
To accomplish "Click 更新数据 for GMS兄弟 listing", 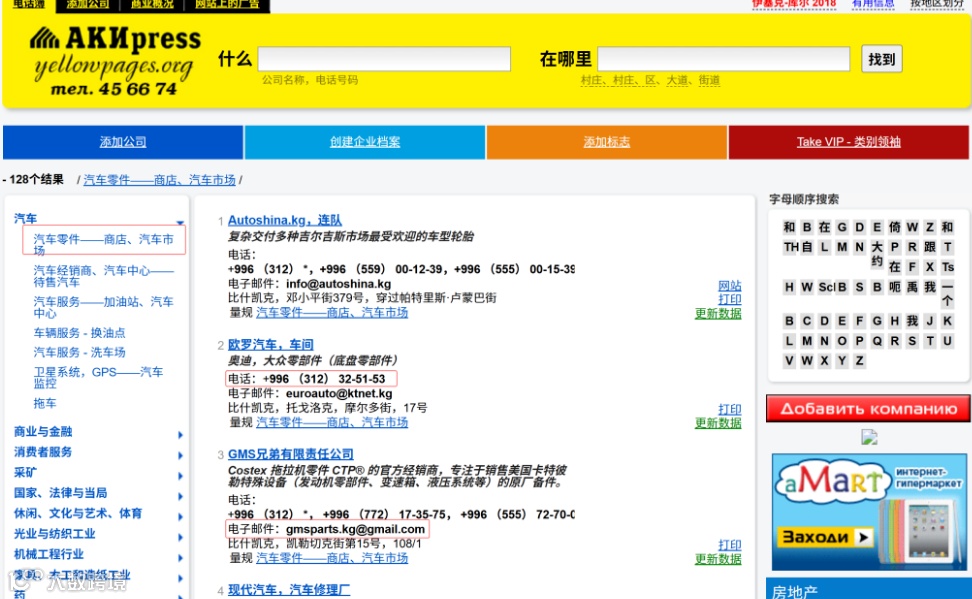I will pos(718,559).
